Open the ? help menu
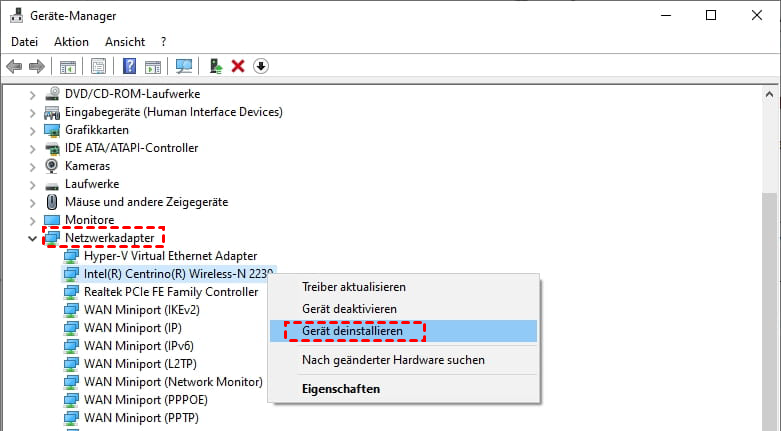Screen dimensions: 781x431 (x=163, y=42)
